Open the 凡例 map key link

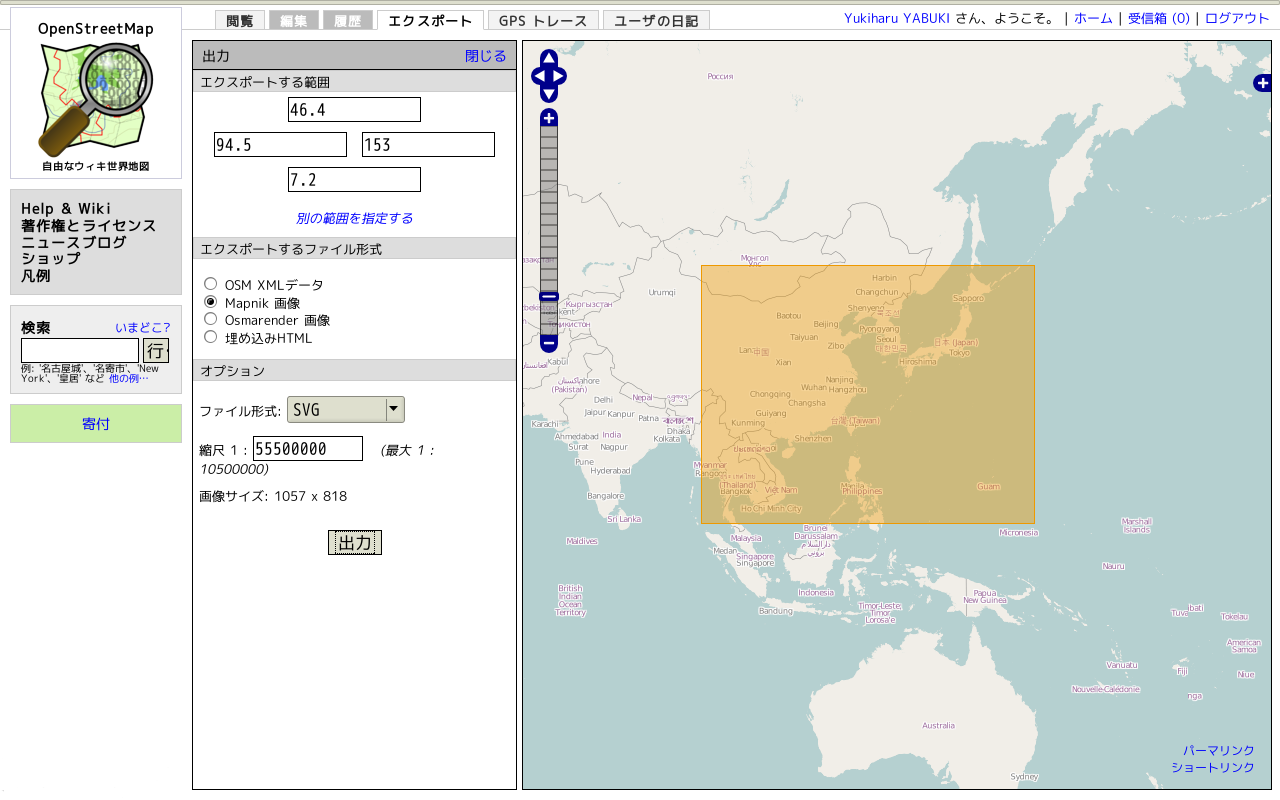(36, 276)
